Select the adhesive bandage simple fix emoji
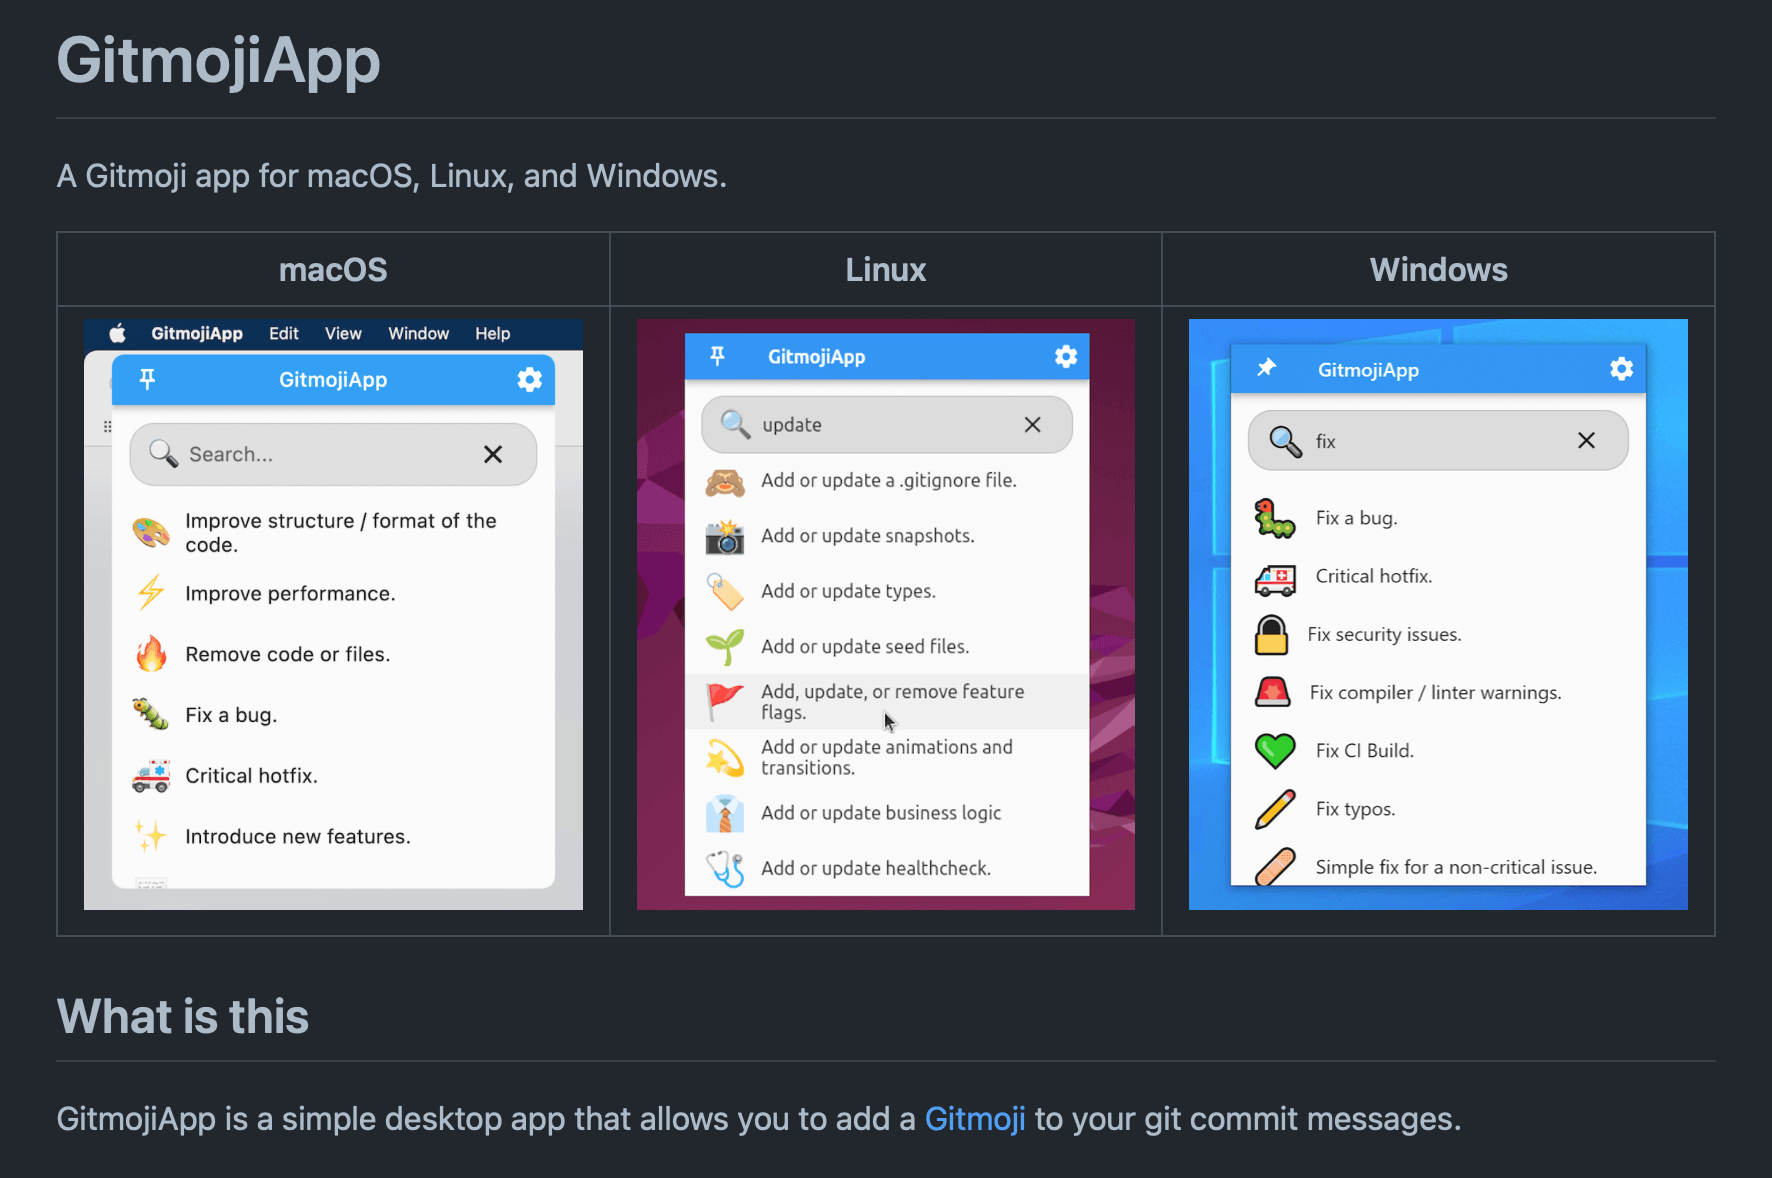 (1275, 866)
